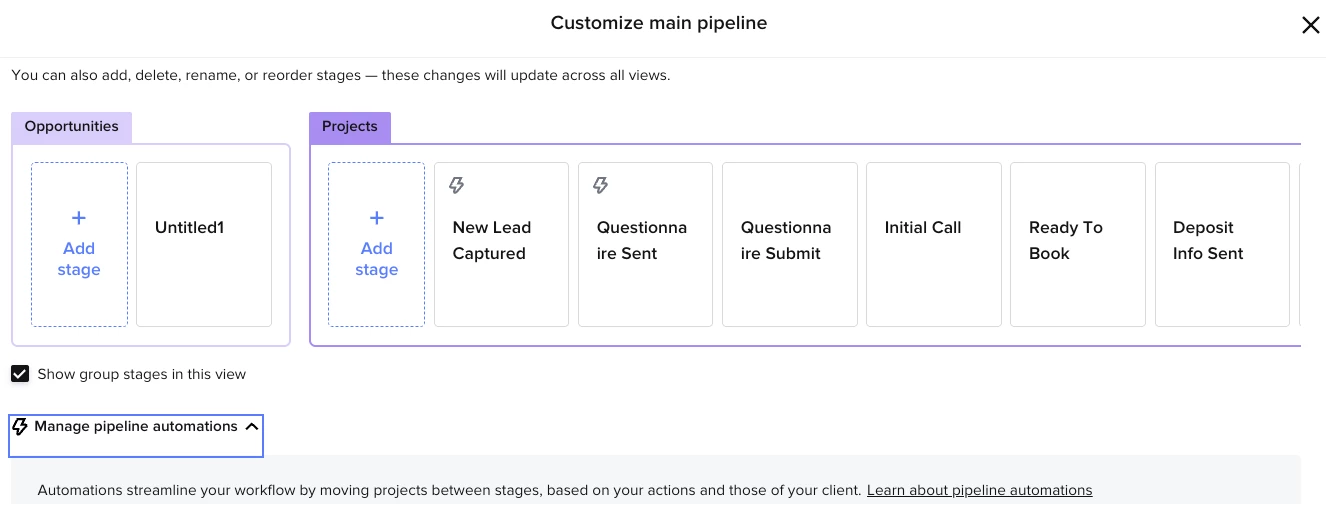Select the Deposit Info Sent stage card

click(1222, 244)
